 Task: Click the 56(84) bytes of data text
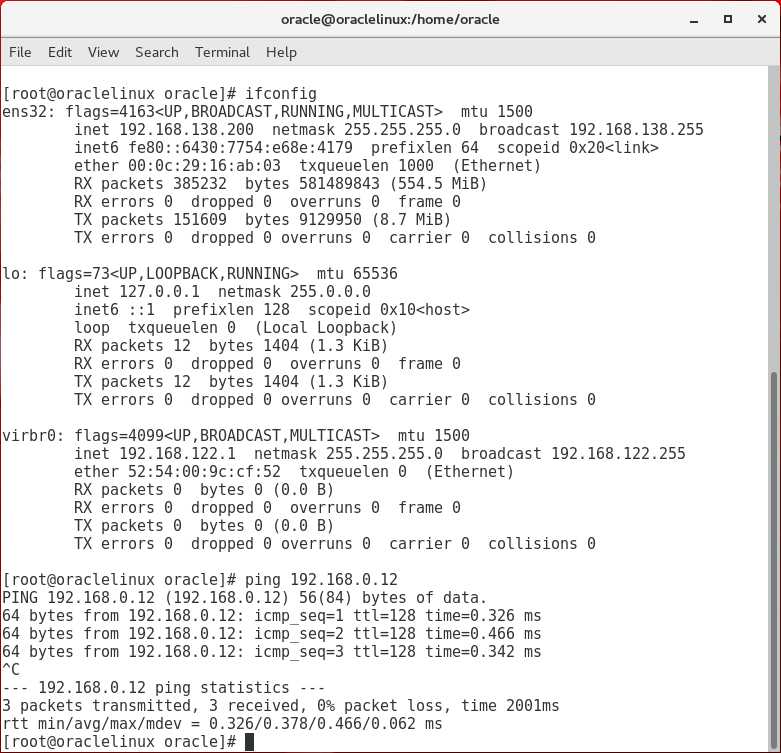pos(392,598)
